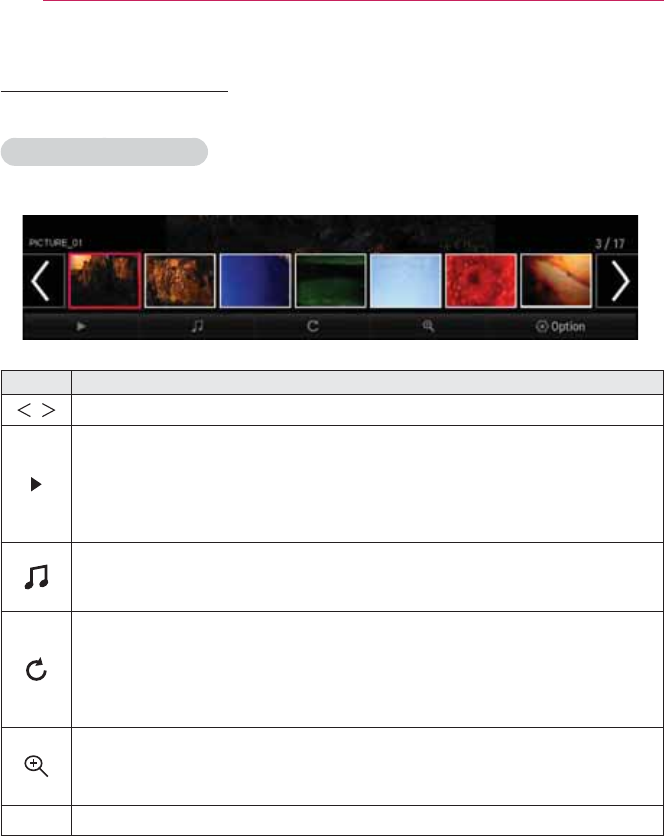Click the rotate arrow icon in table
The width and height of the screenshot is (664, 836).
click(x=36, y=670)
